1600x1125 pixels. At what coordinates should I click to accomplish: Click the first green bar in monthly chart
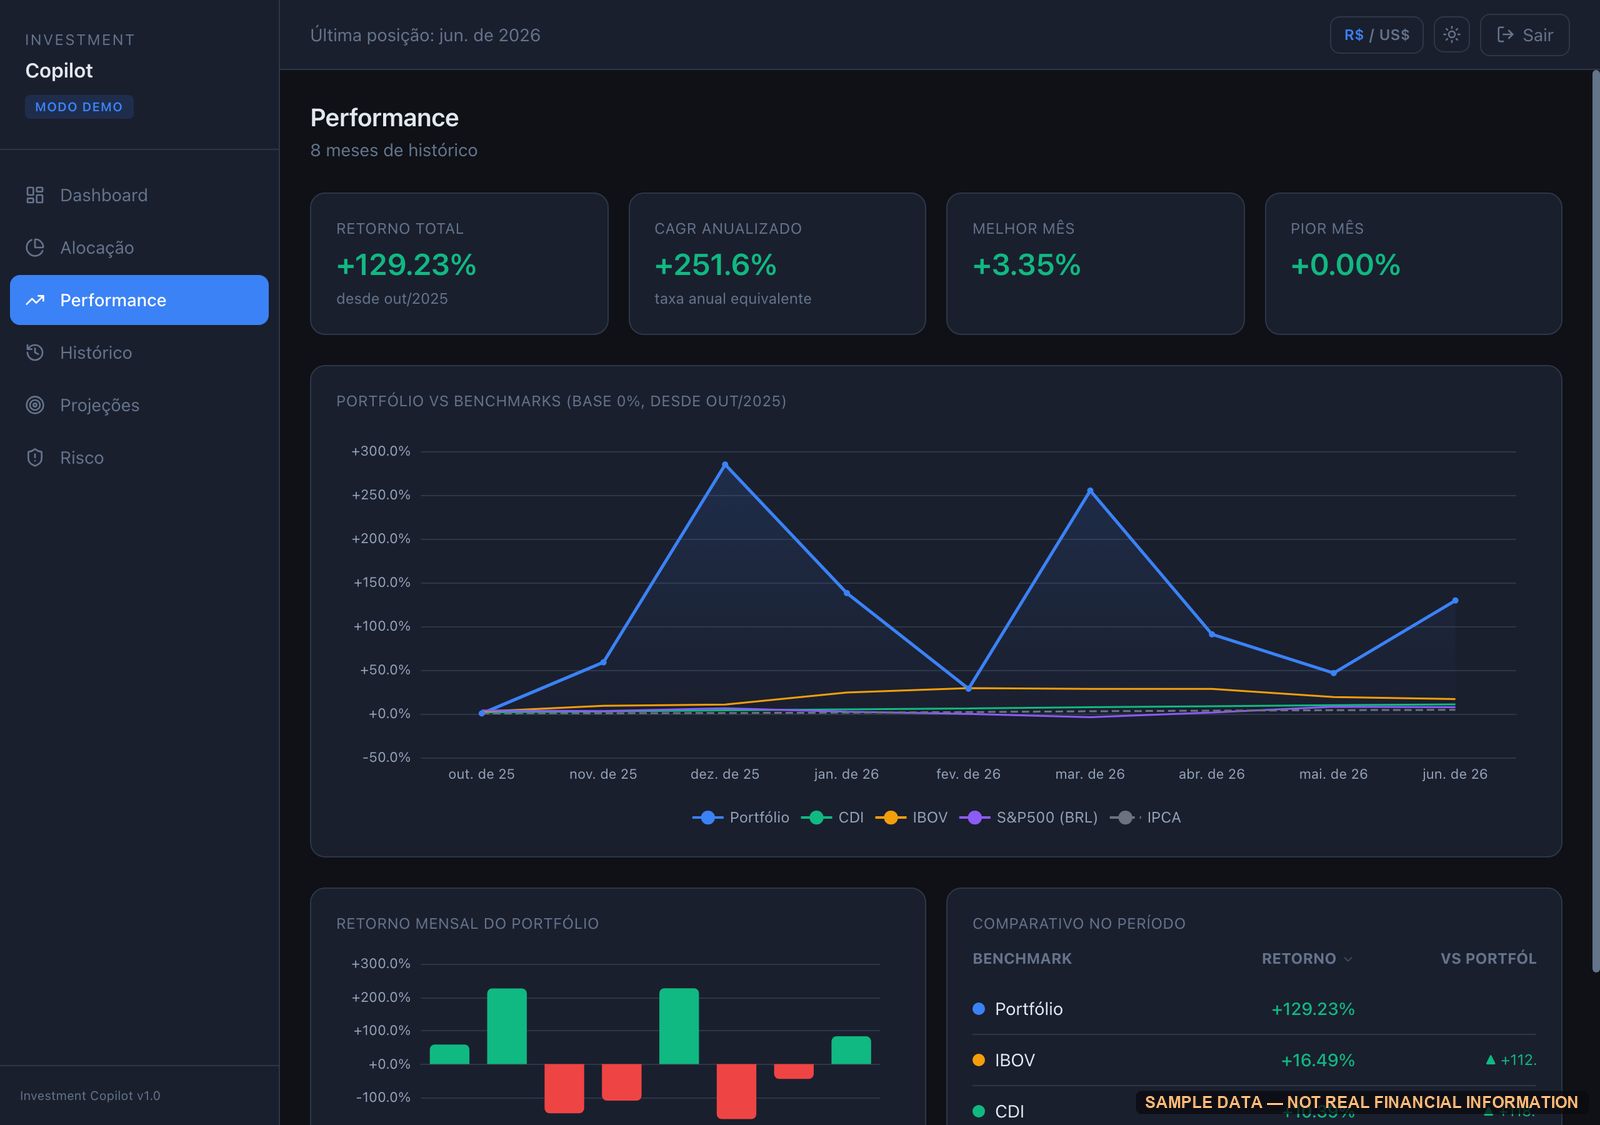(x=449, y=1054)
